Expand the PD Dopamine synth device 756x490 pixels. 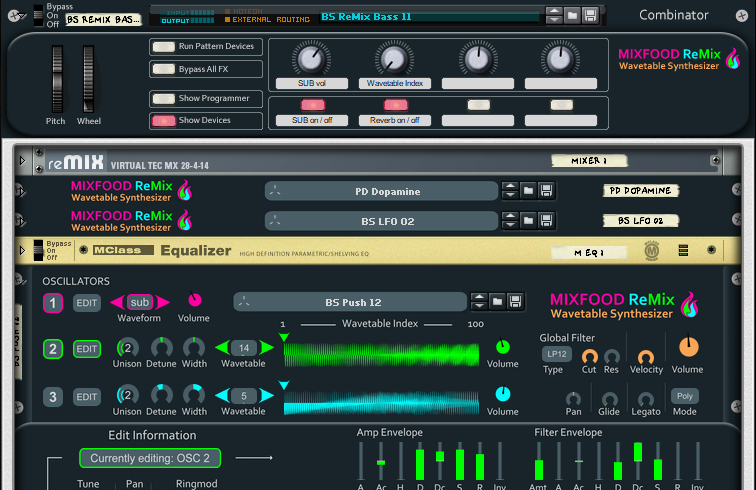[x=20, y=191]
